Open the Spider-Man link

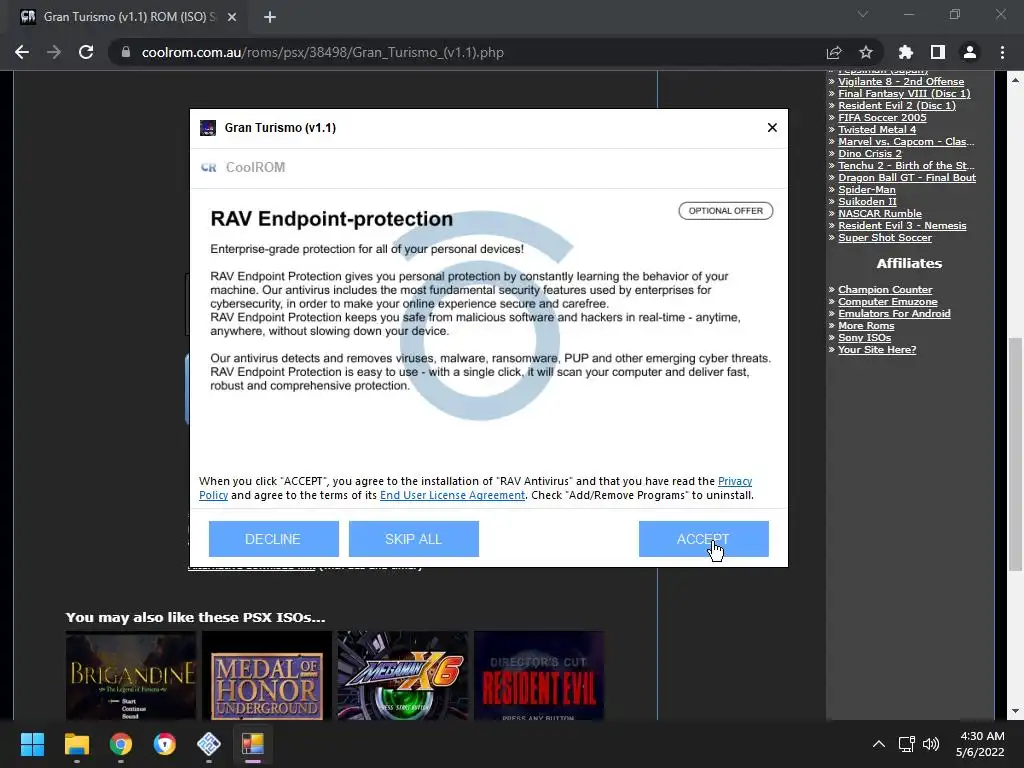point(867,189)
